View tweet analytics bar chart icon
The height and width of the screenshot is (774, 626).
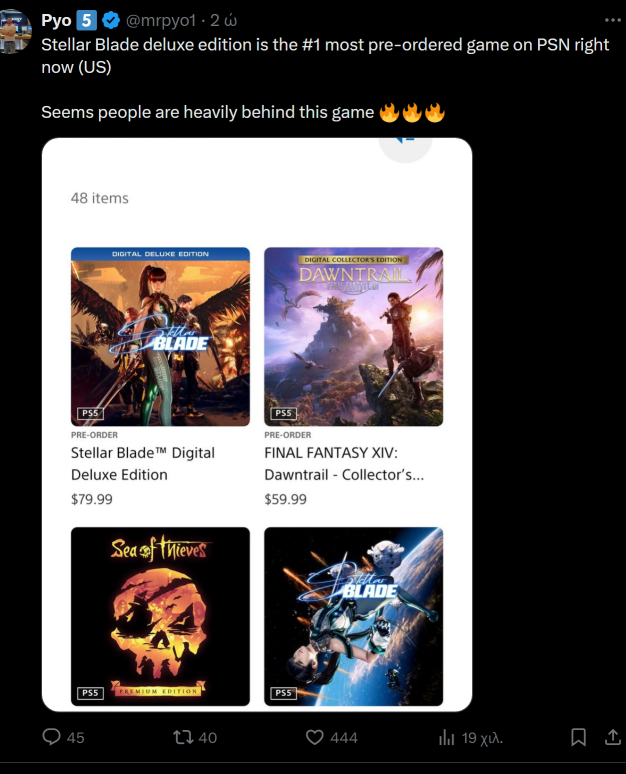pyautogui.click(x=446, y=737)
